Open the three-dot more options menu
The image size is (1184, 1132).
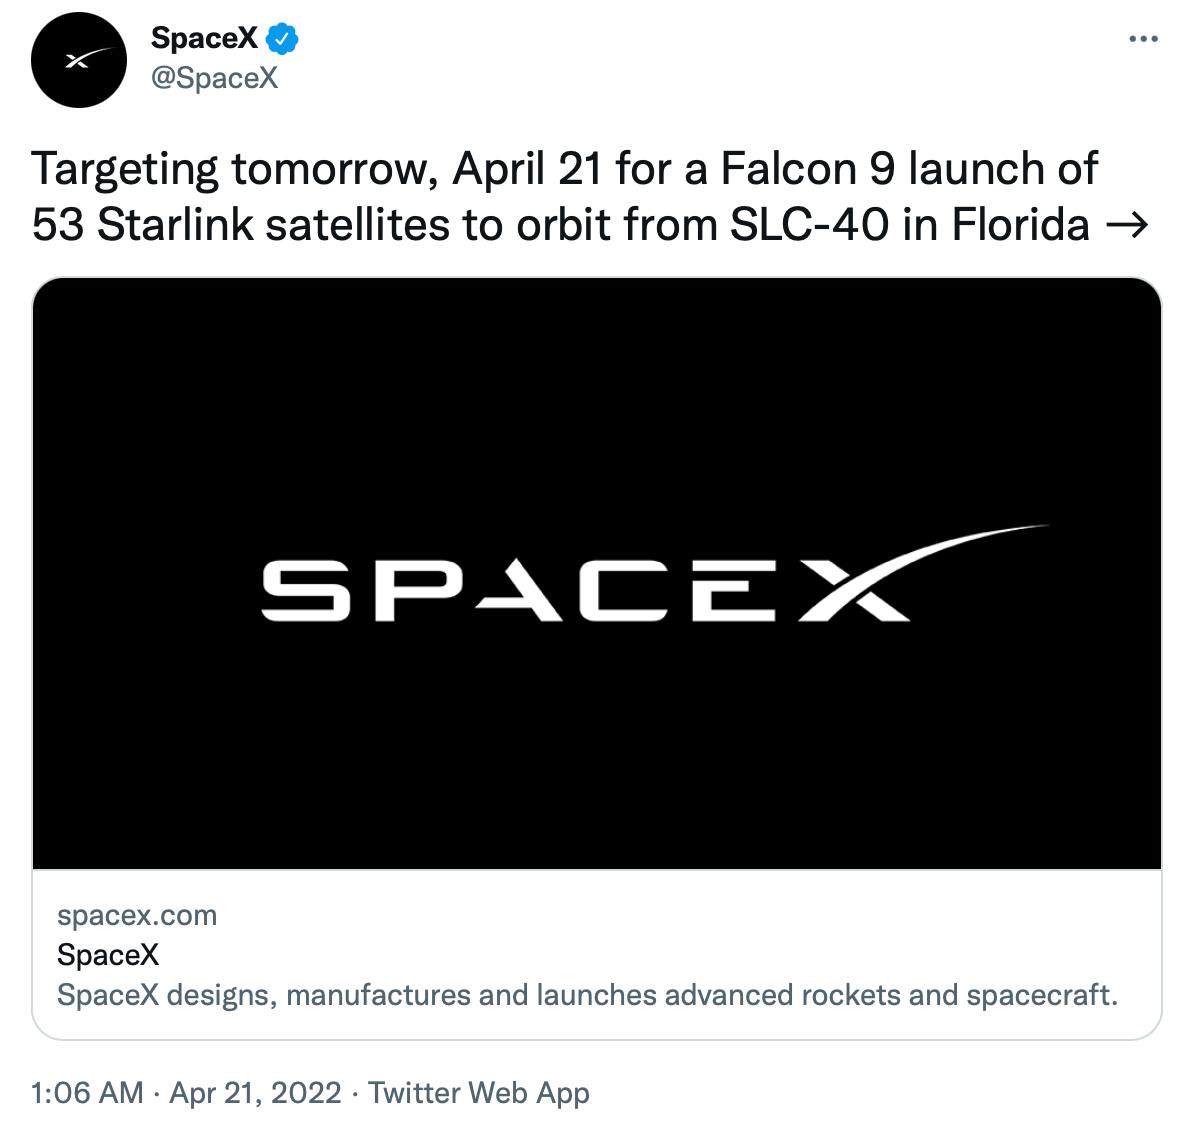[x=1142, y=40]
